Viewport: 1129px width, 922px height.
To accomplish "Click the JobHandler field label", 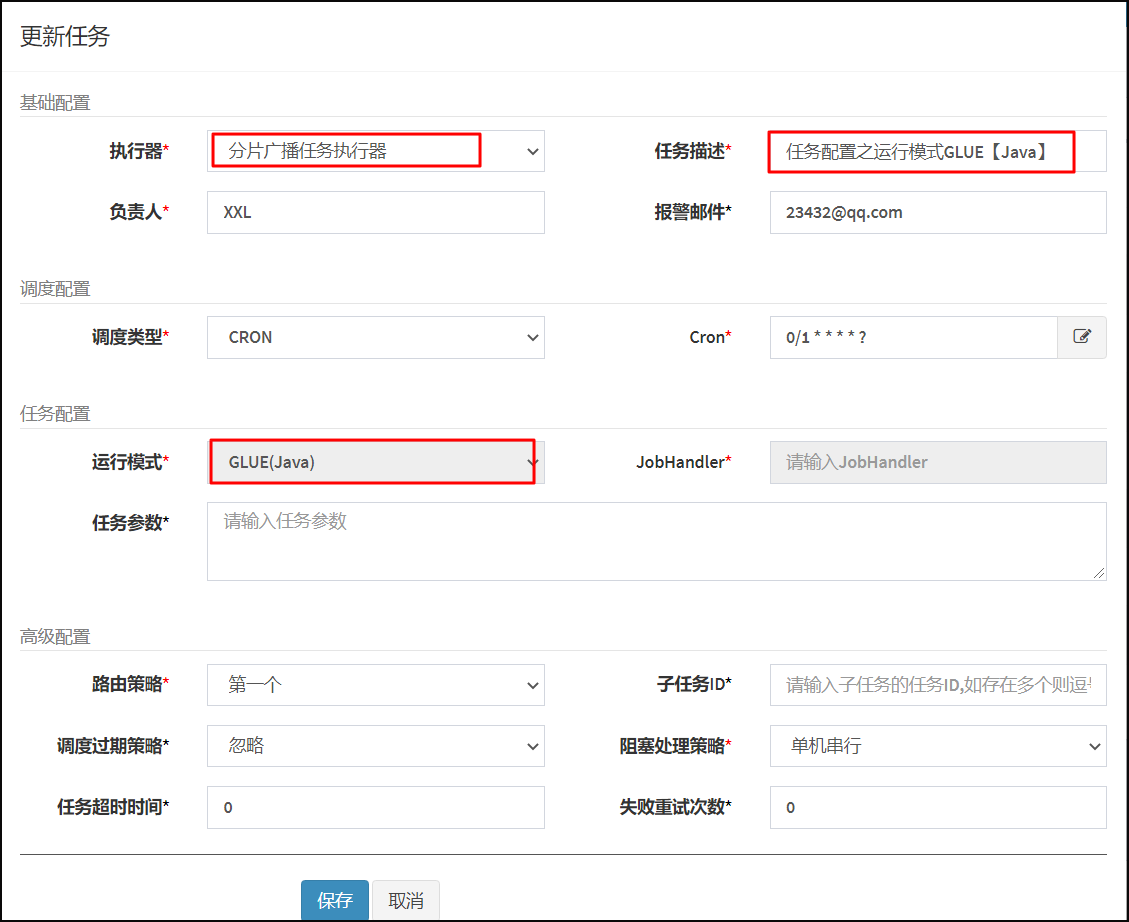I will [683, 462].
